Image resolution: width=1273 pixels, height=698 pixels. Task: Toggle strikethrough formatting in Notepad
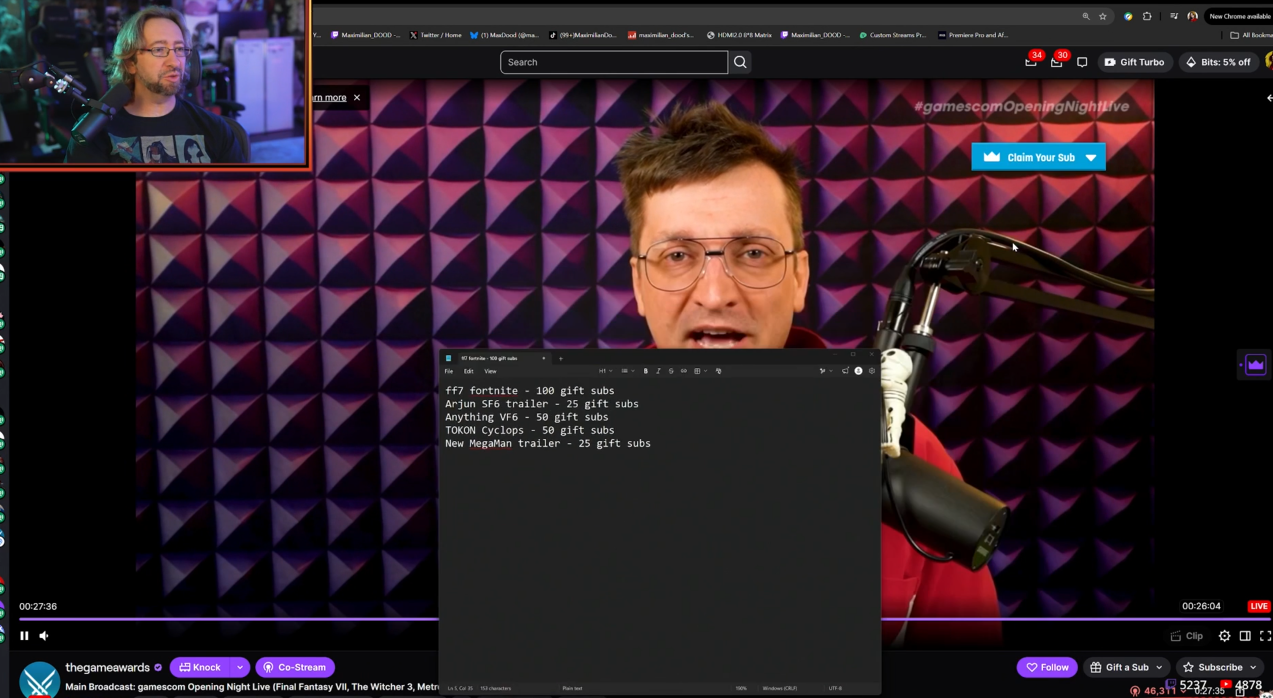[671, 371]
